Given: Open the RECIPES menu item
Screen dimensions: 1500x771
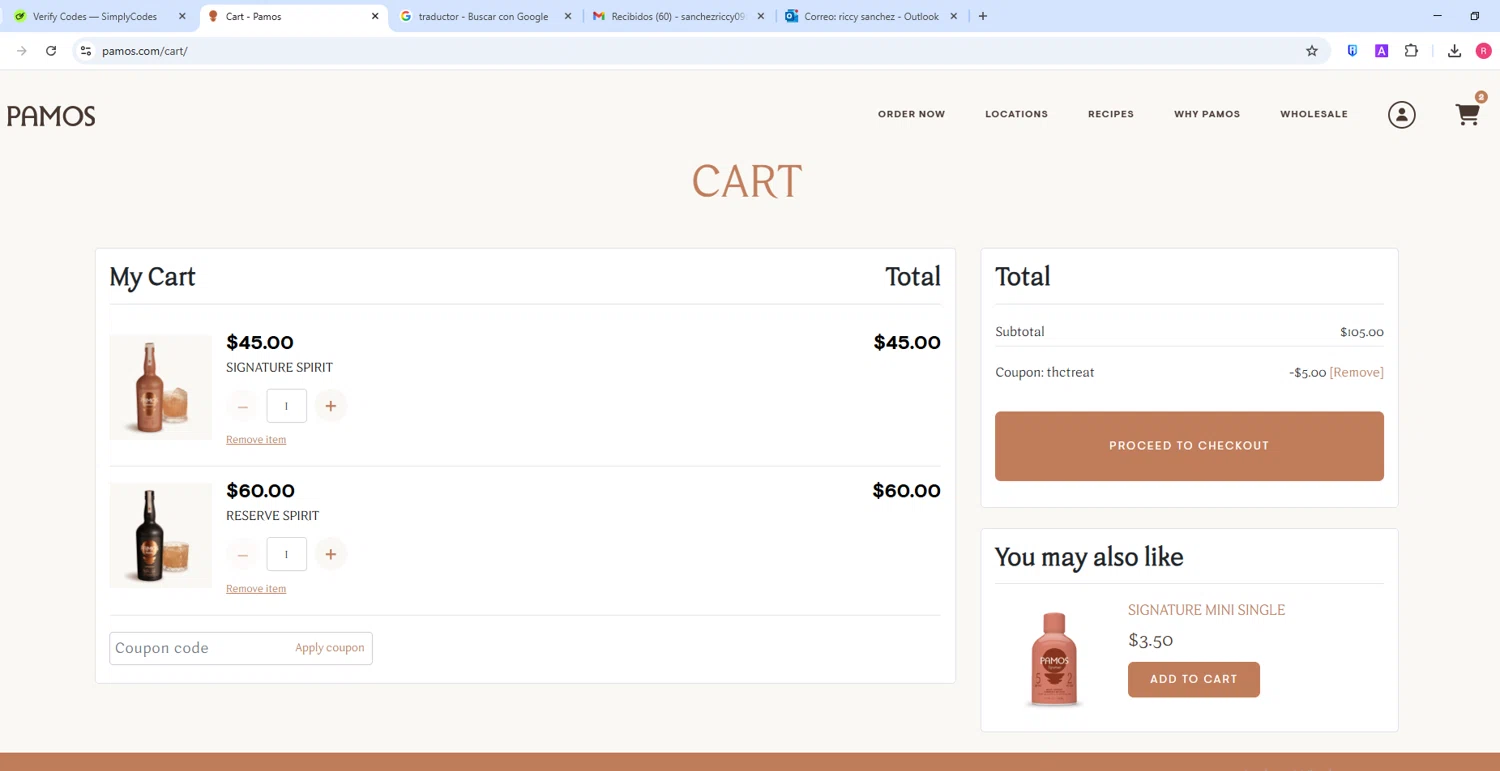Looking at the screenshot, I should tap(1111, 114).
